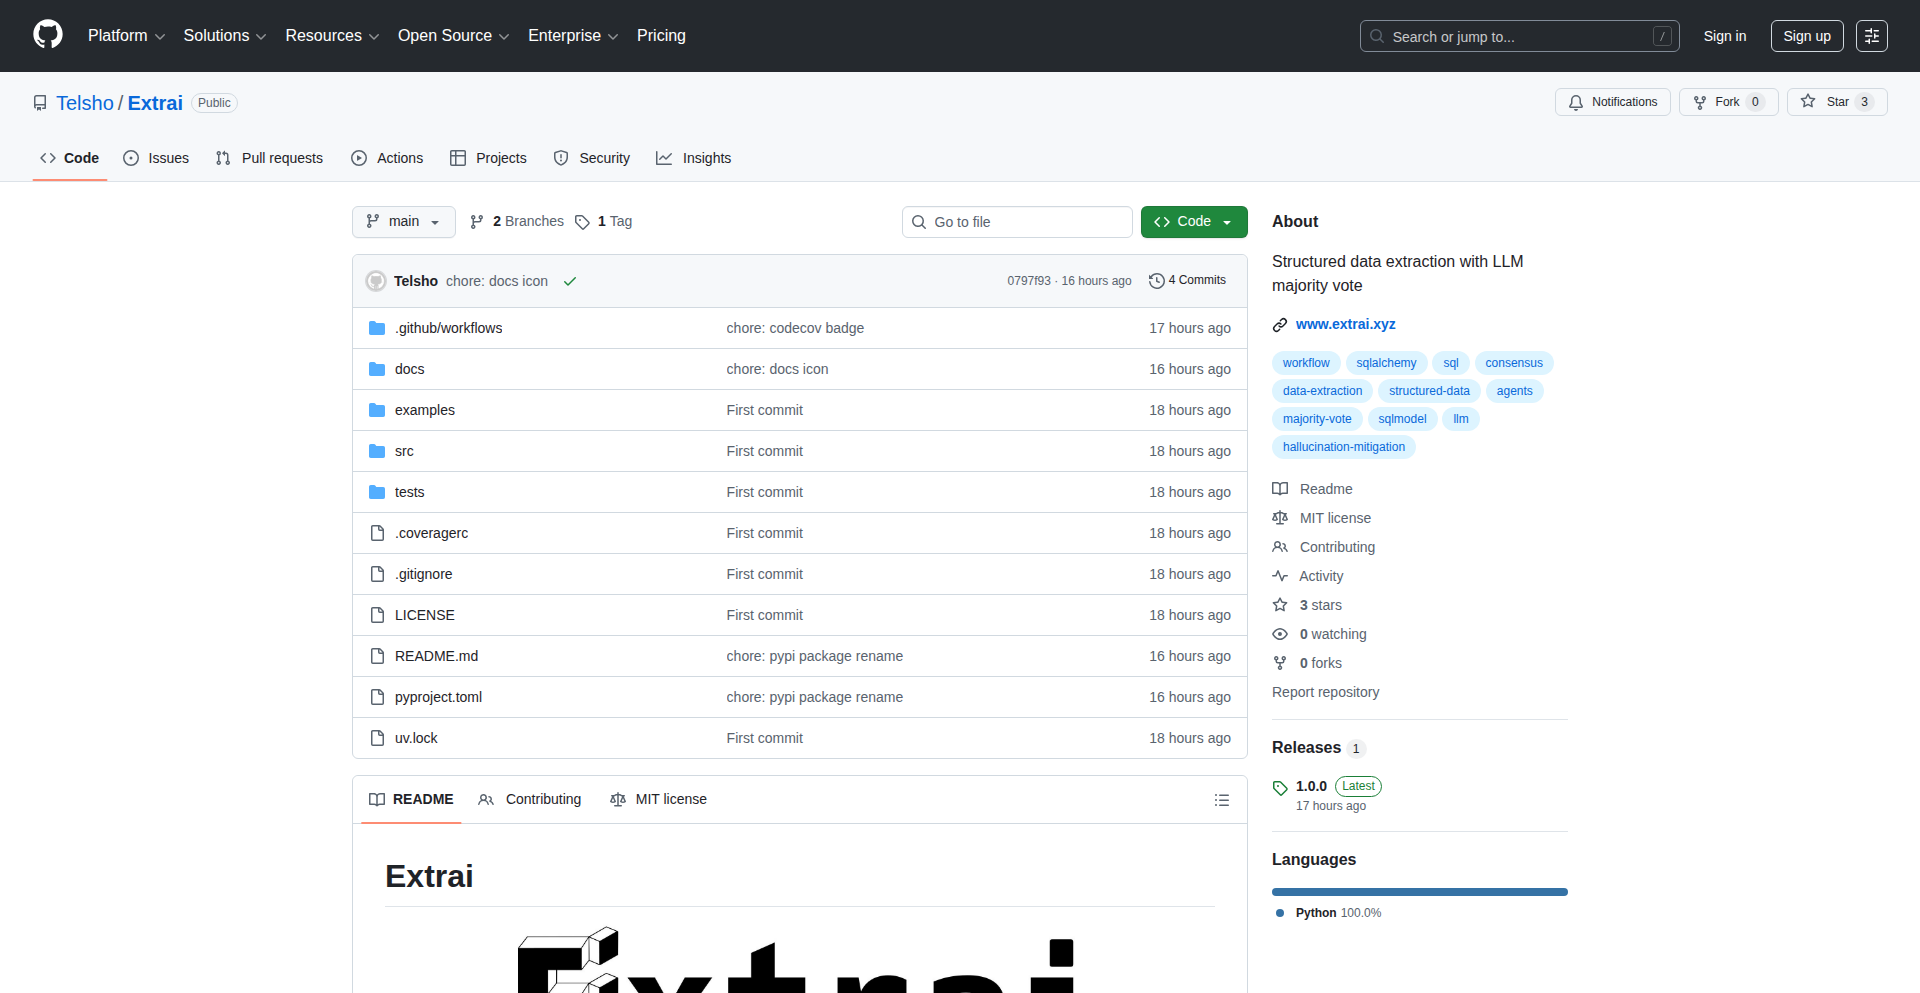
Task: Click the Report repository link
Action: [x=1325, y=692]
